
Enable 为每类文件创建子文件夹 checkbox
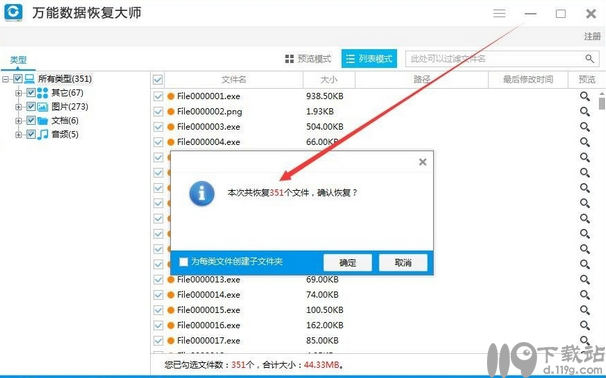pyautogui.click(x=184, y=262)
